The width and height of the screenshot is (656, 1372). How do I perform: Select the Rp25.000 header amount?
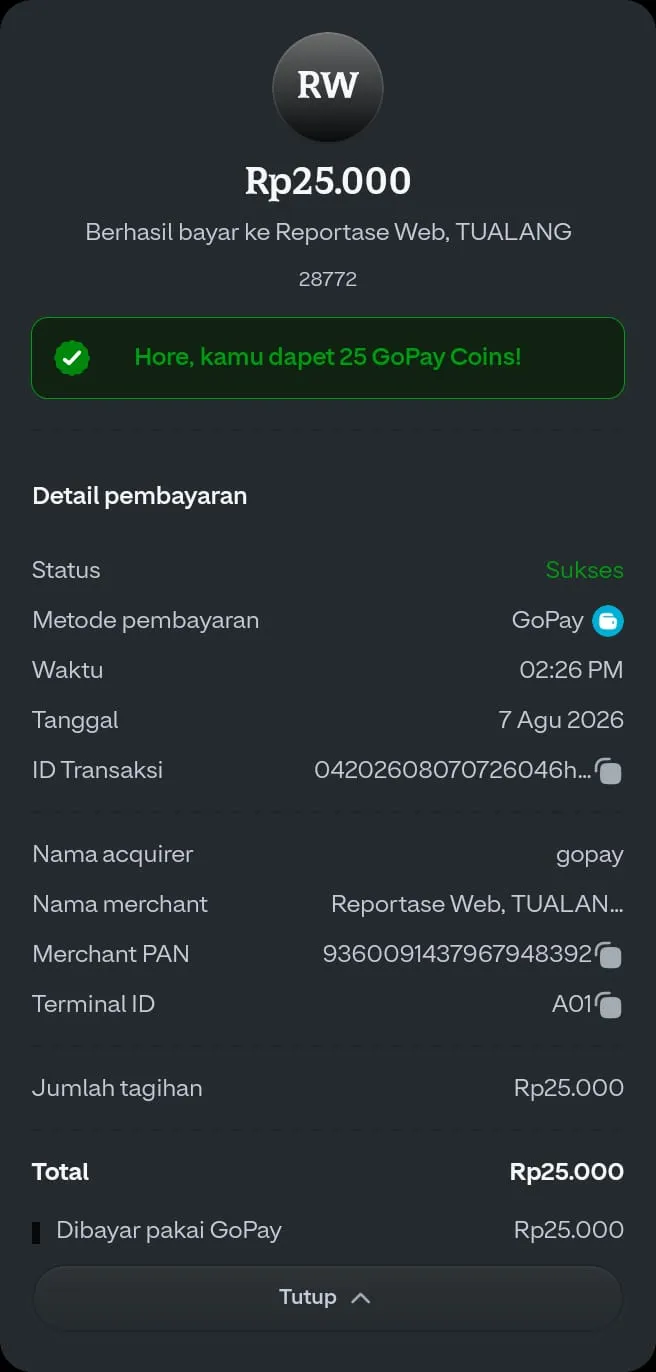tap(328, 181)
